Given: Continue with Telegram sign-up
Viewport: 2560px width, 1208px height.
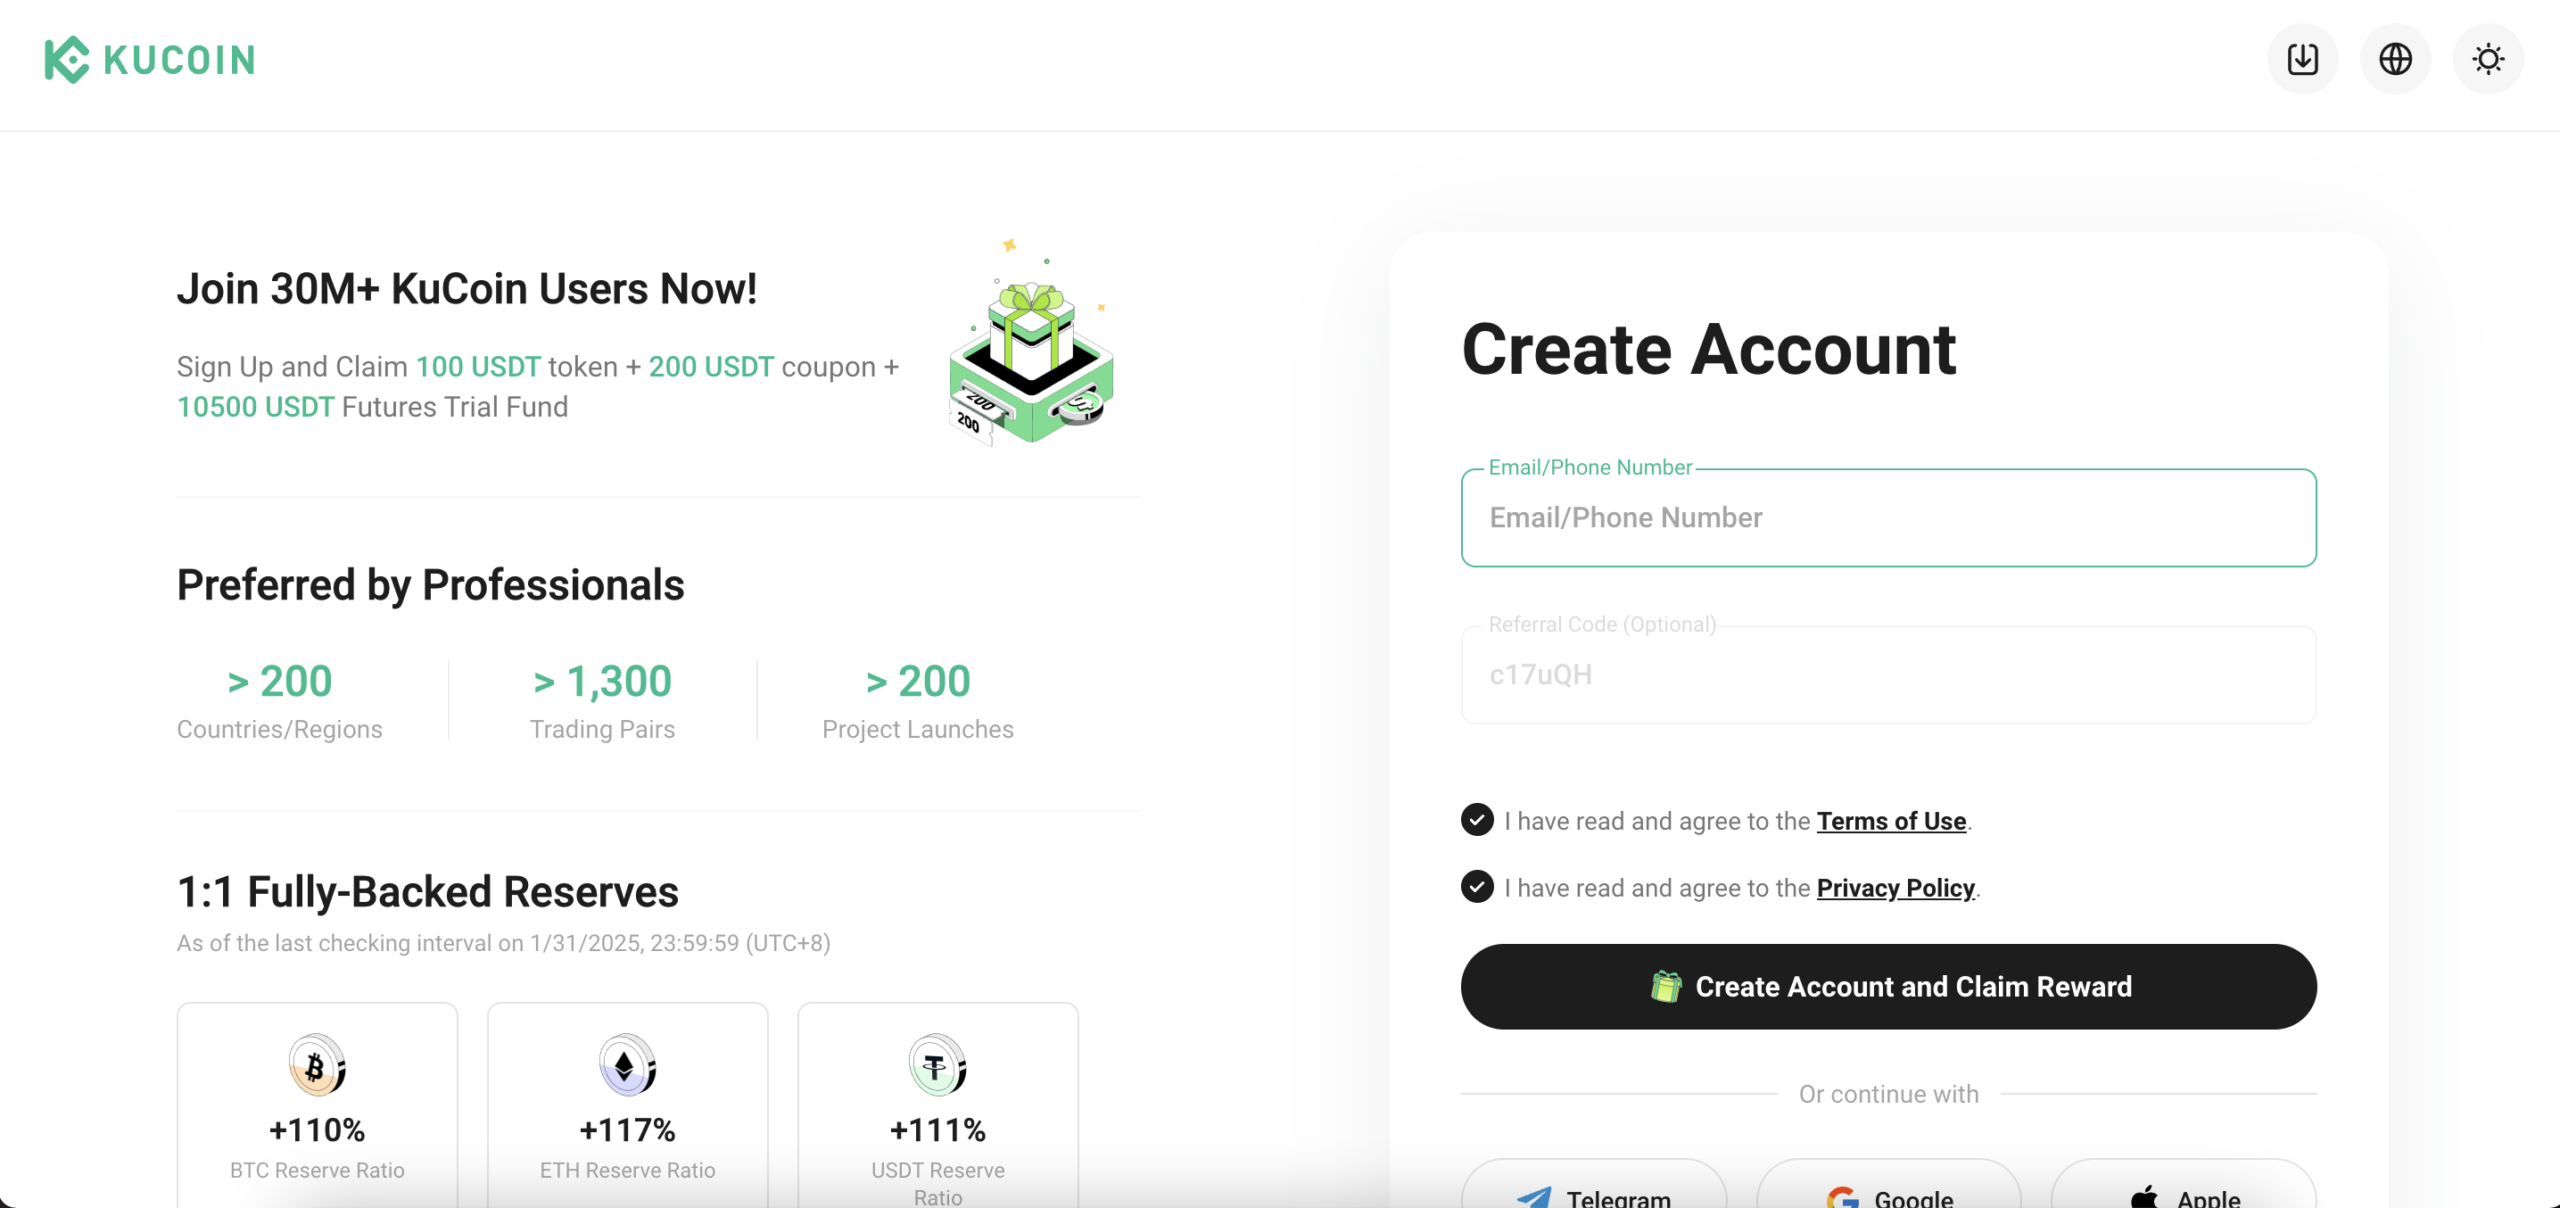Looking at the screenshot, I should point(1594,1190).
